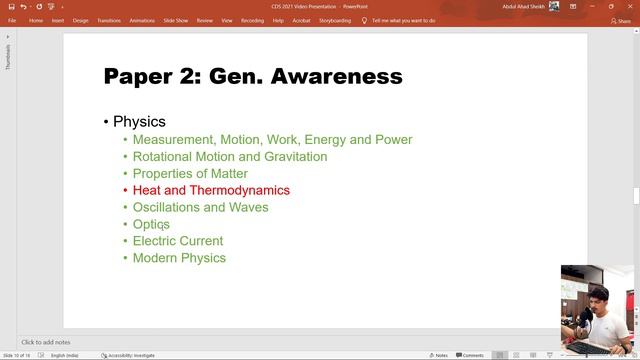Image resolution: width=640 pixels, height=360 pixels.
Task: Open the Acrobat ribbon tab
Action: 301,20
